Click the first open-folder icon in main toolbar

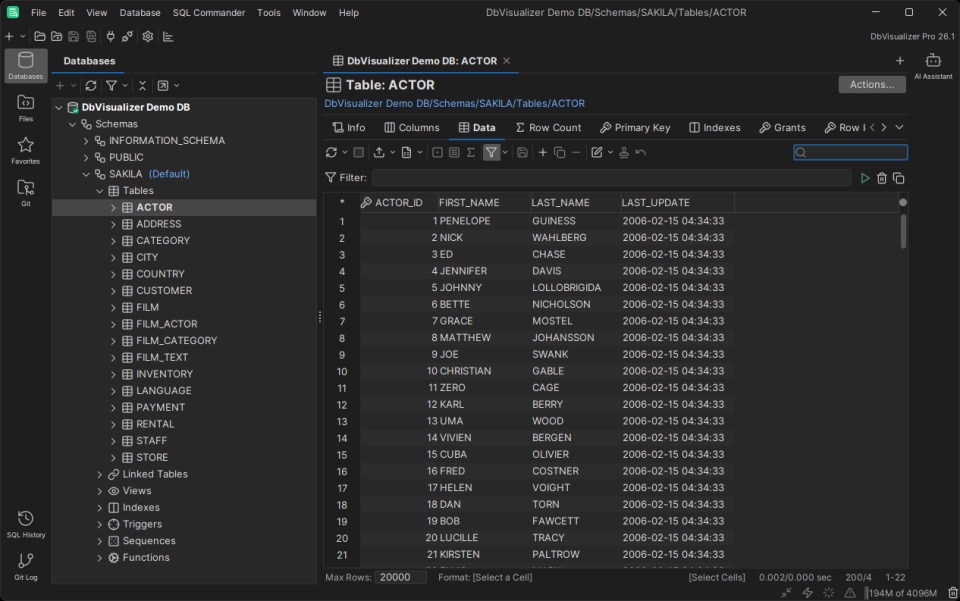point(40,36)
